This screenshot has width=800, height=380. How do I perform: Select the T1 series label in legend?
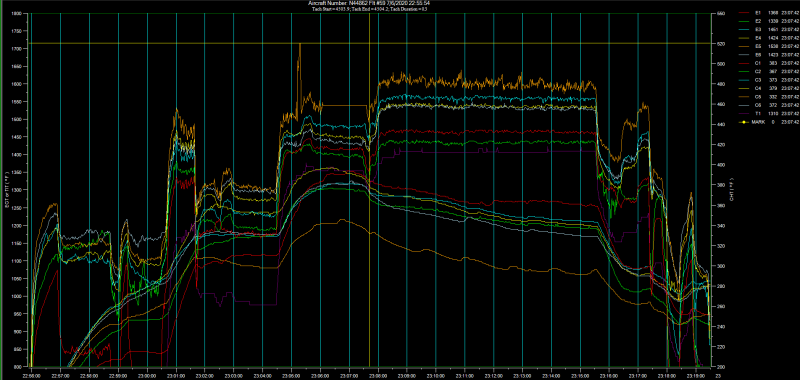tap(758, 114)
